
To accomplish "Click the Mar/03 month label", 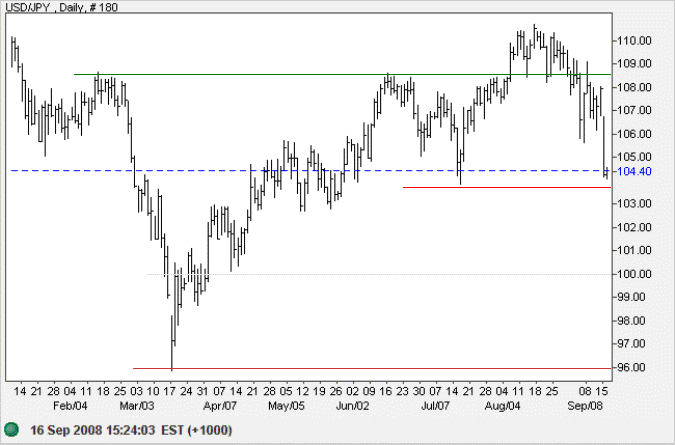I will point(137,406).
